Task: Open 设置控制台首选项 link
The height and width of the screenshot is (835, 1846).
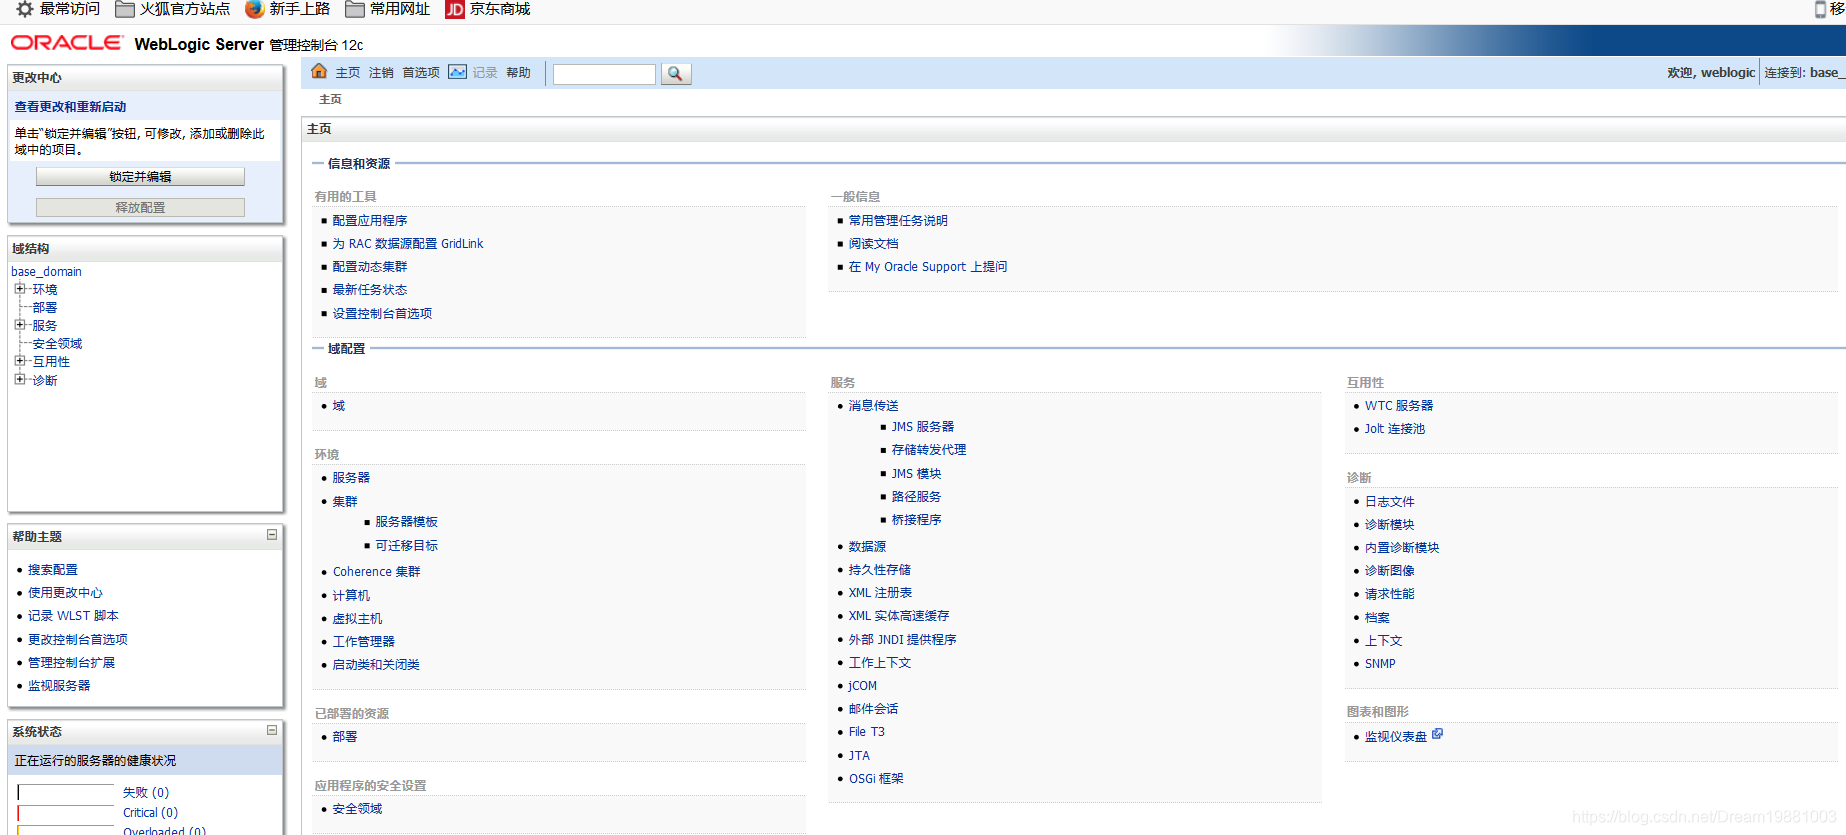Action: pyautogui.click(x=382, y=313)
